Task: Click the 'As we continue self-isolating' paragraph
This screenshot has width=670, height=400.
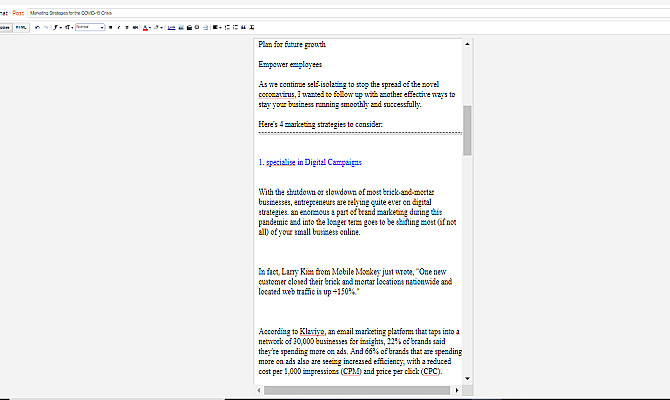Action: (357, 94)
